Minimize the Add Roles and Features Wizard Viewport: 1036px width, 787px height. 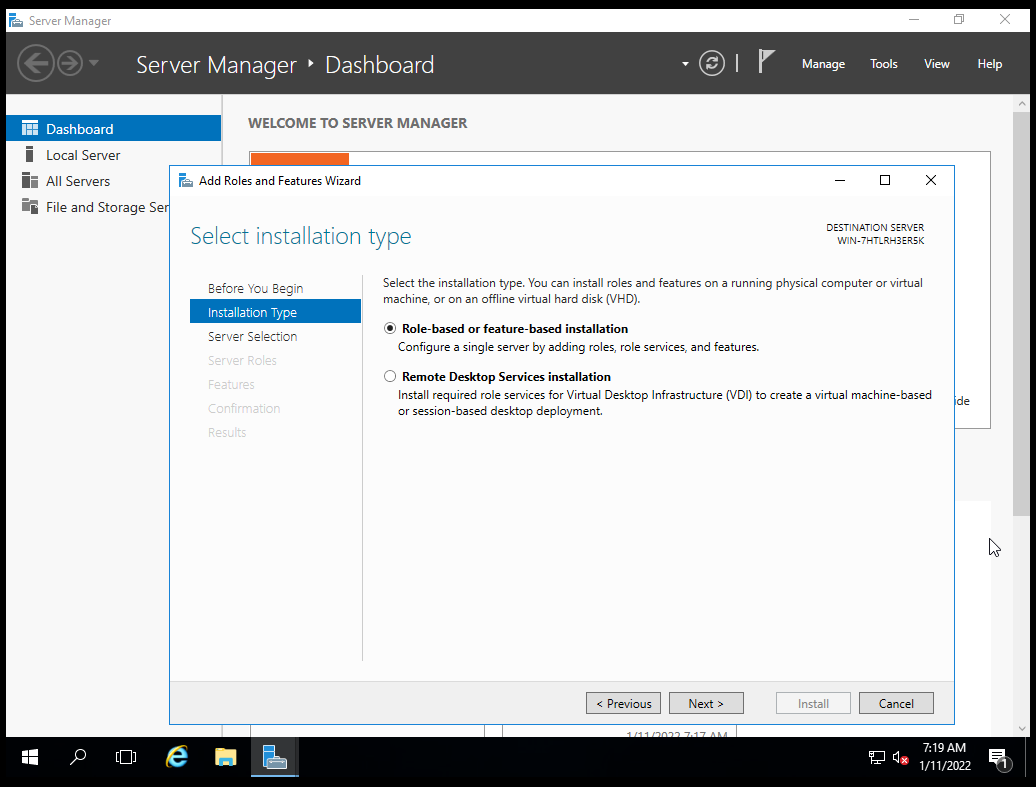840,180
